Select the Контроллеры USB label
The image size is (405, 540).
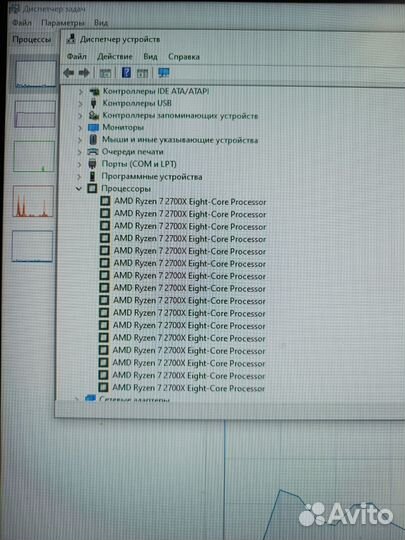tap(137, 103)
